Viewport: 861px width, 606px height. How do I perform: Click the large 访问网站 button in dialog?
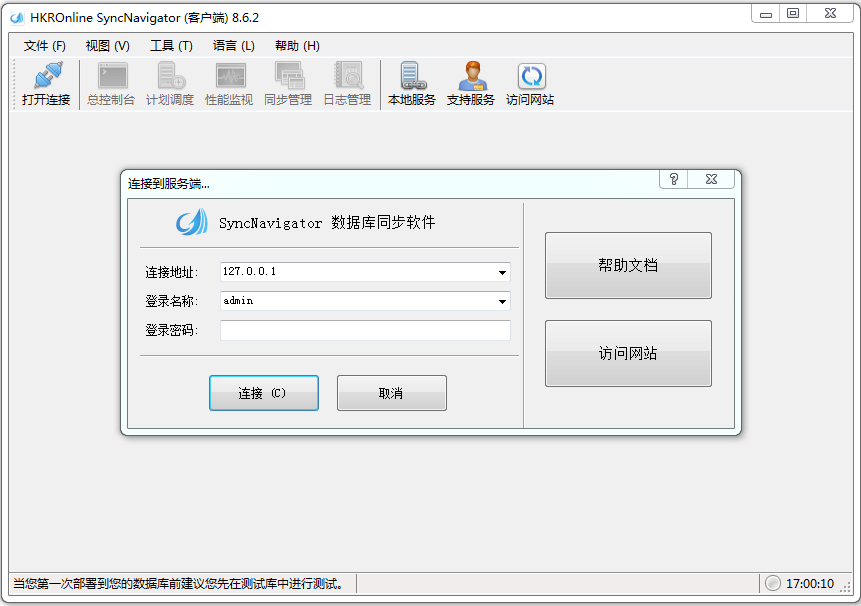coord(628,354)
